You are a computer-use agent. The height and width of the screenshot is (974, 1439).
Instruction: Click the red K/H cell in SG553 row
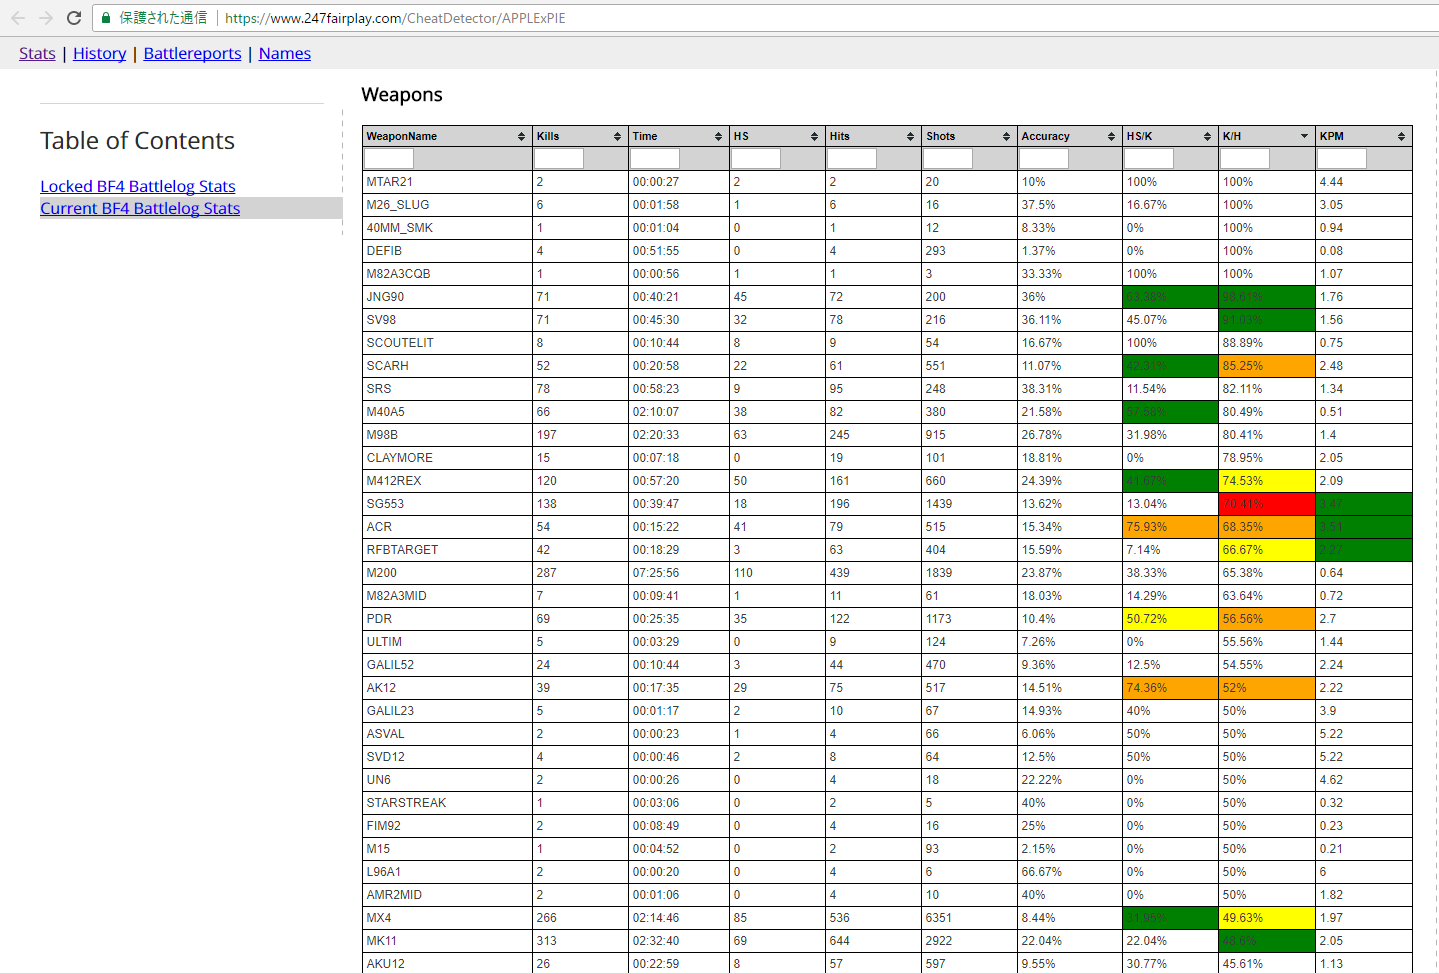click(x=1266, y=504)
